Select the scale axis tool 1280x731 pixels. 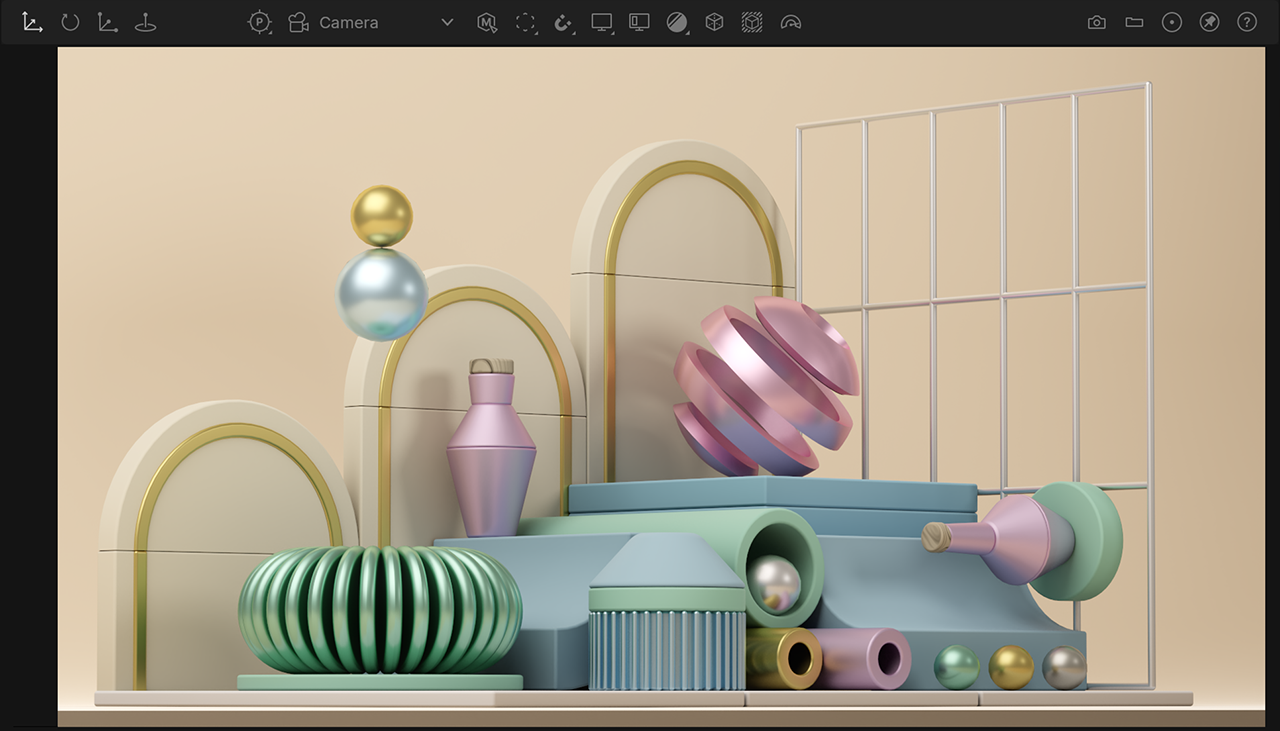[108, 22]
